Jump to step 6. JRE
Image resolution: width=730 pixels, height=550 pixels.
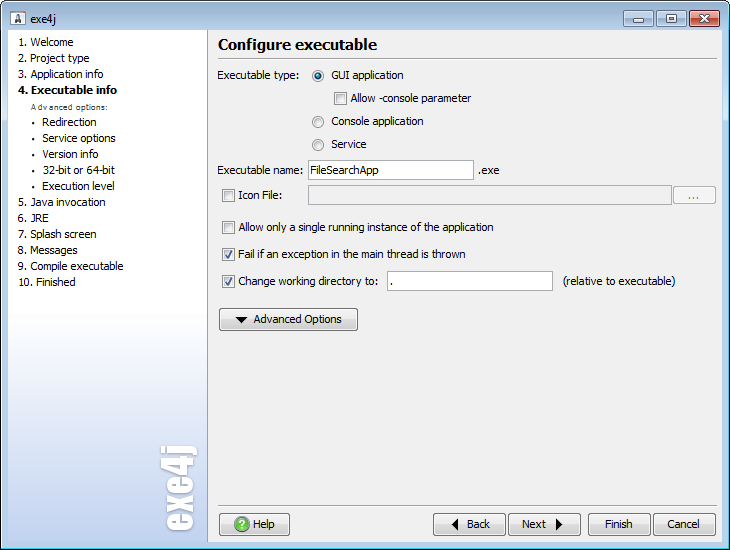pyautogui.click(x=33, y=218)
